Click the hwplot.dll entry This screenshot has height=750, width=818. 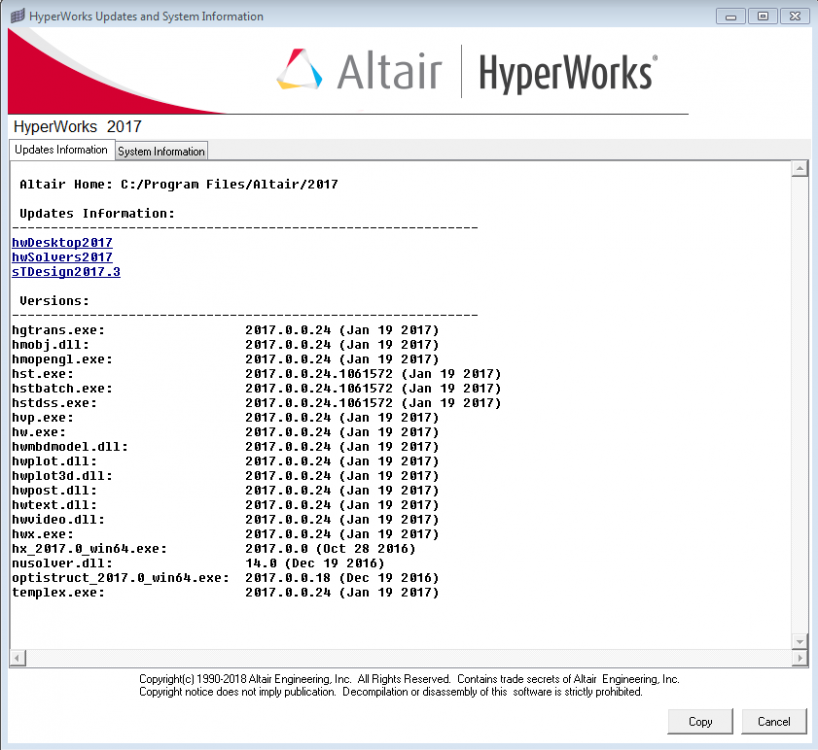pos(225,462)
